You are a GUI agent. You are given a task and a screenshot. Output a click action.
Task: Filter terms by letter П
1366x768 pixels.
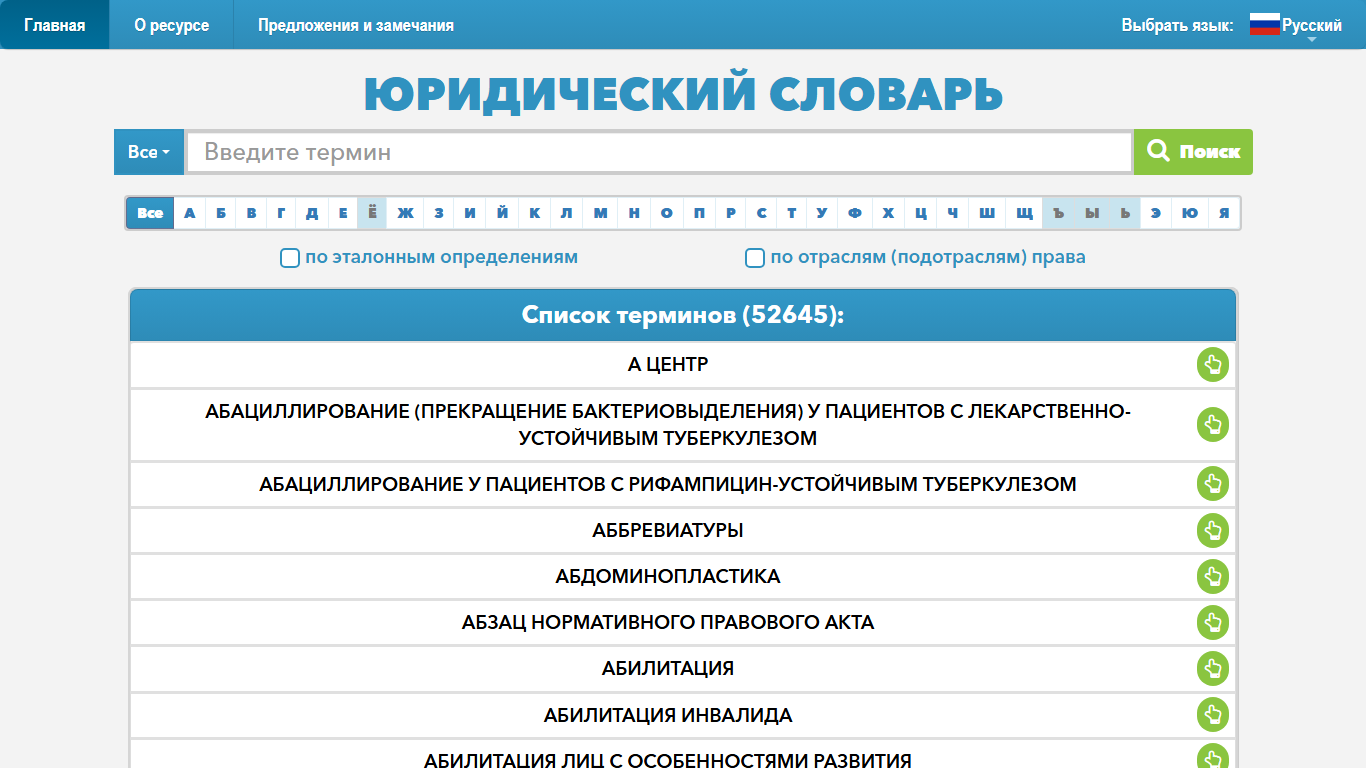click(x=698, y=213)
